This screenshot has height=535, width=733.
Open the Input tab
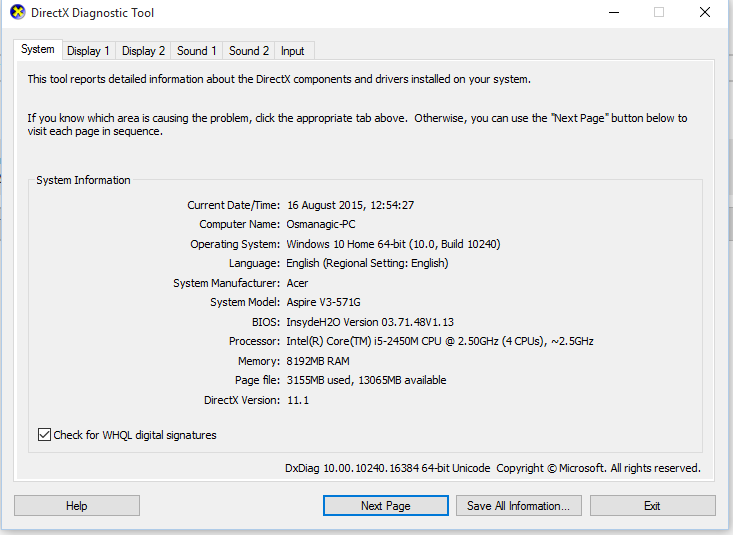293,51
